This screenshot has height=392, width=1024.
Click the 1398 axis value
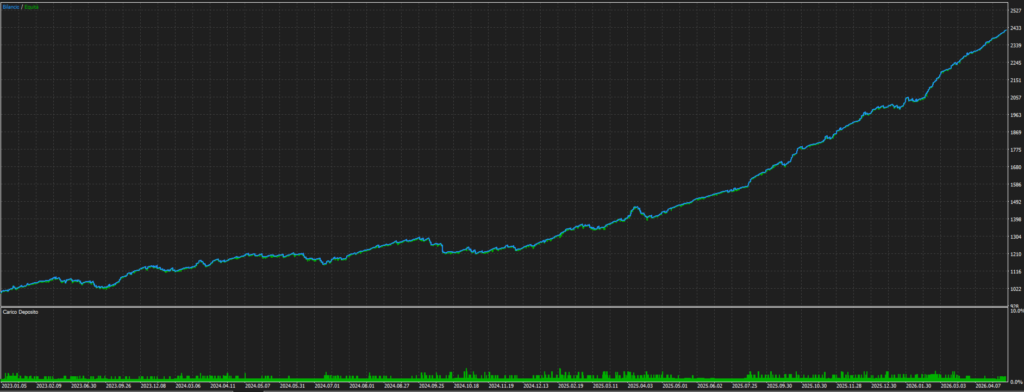click(1016, 220)
